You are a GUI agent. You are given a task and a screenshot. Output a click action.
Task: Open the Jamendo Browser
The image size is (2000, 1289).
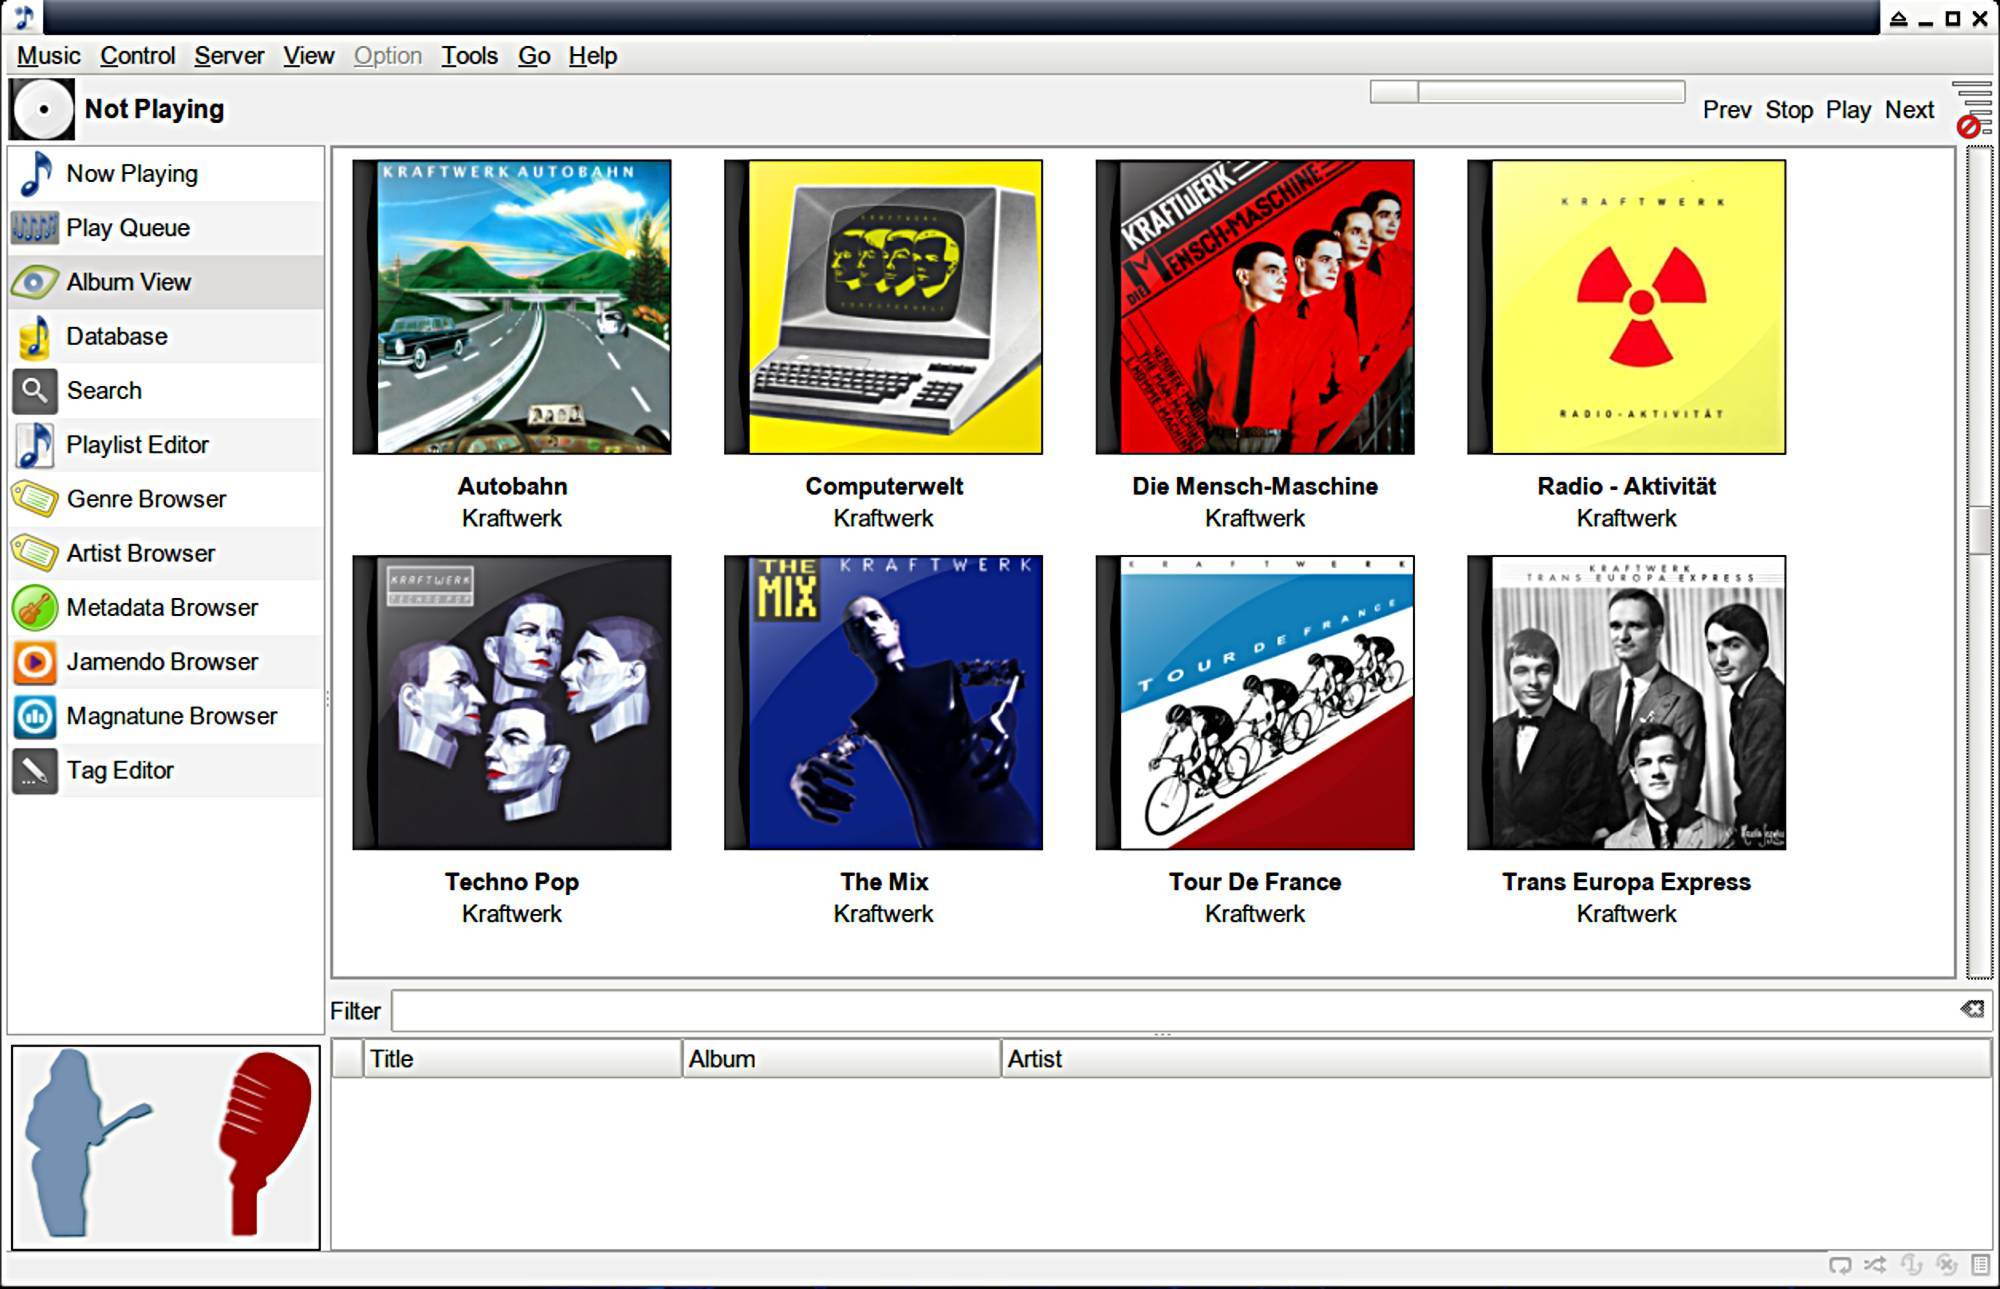[166, 662]
